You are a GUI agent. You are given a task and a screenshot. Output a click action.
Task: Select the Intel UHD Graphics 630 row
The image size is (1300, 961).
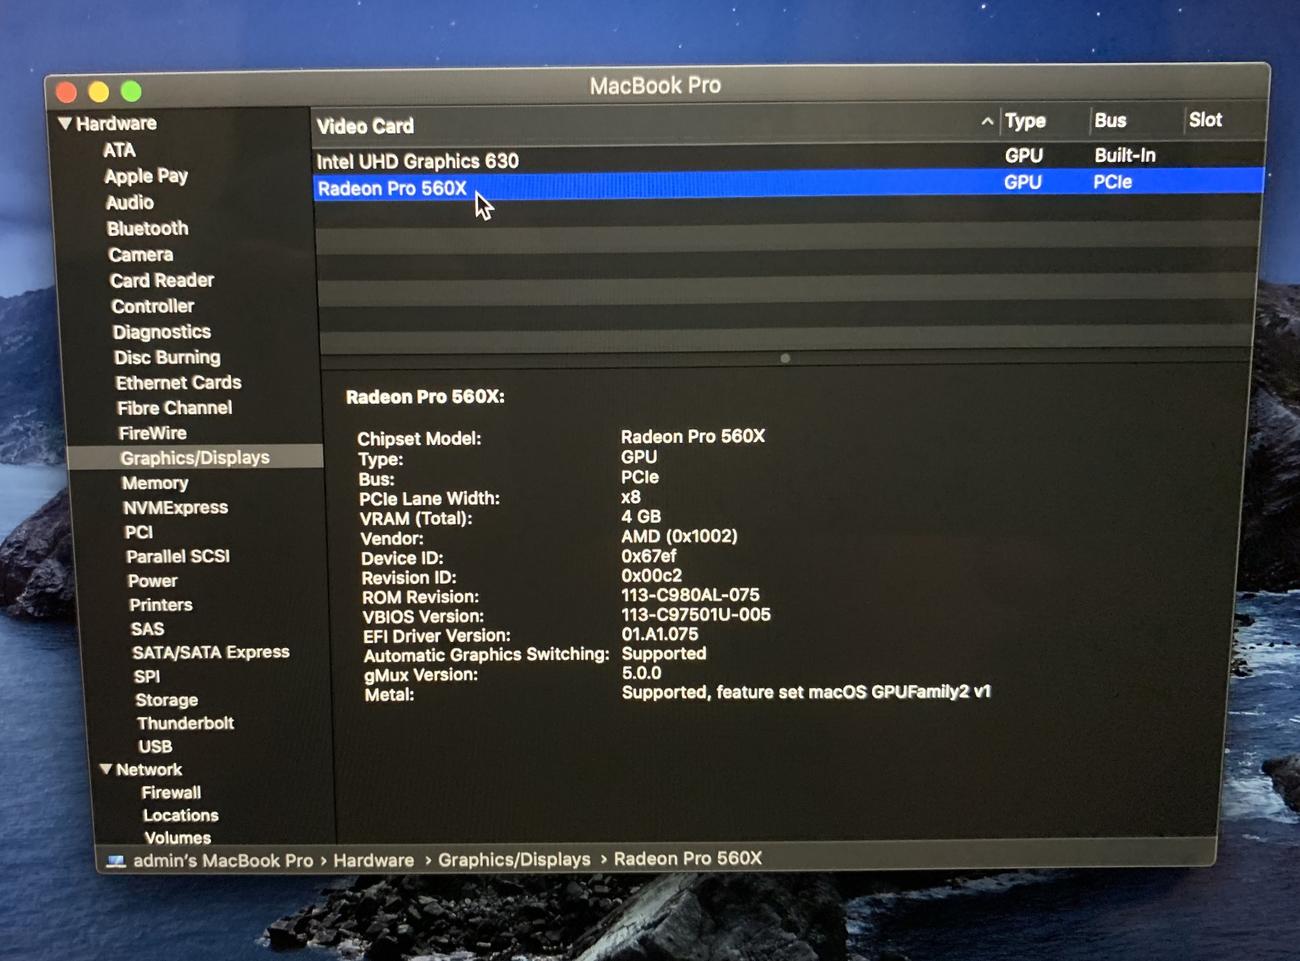click(x=787, y=158)
